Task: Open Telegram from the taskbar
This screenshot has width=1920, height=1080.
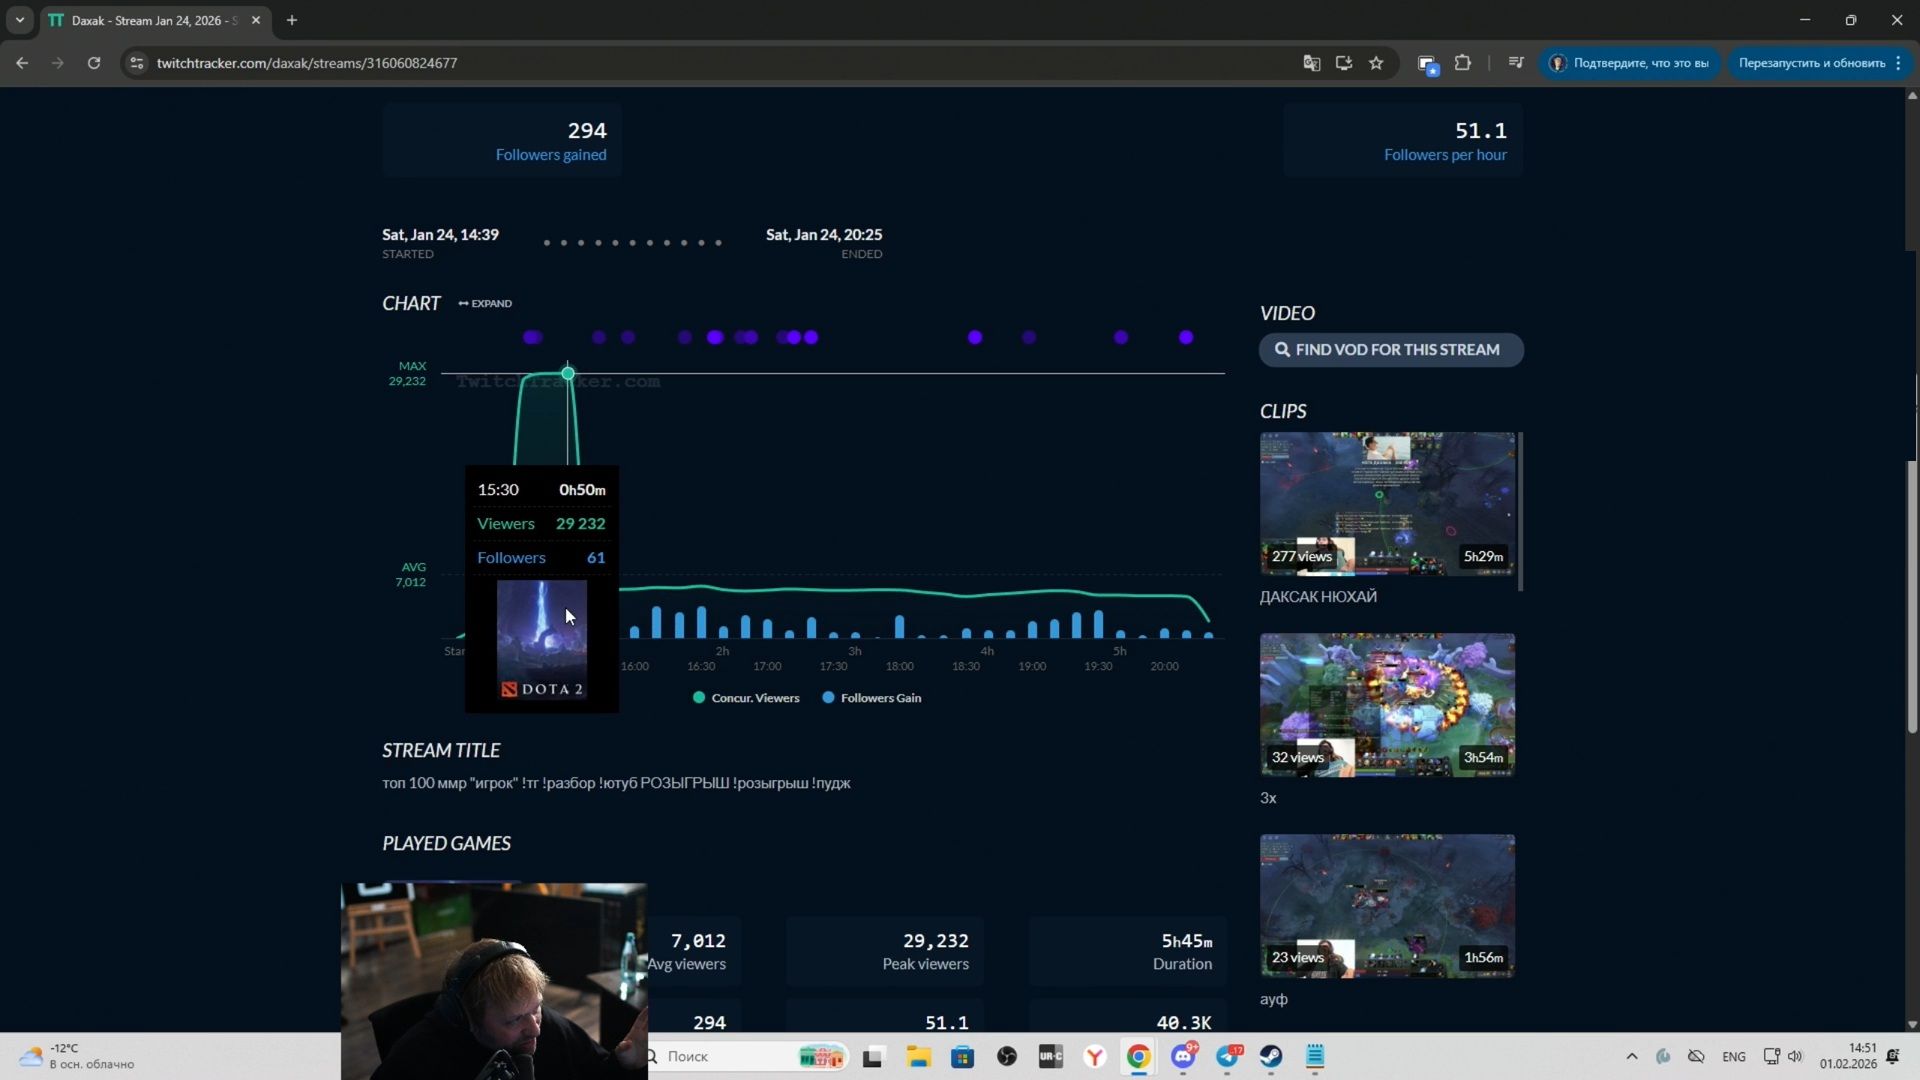Action: [x=1228, y=1056]
